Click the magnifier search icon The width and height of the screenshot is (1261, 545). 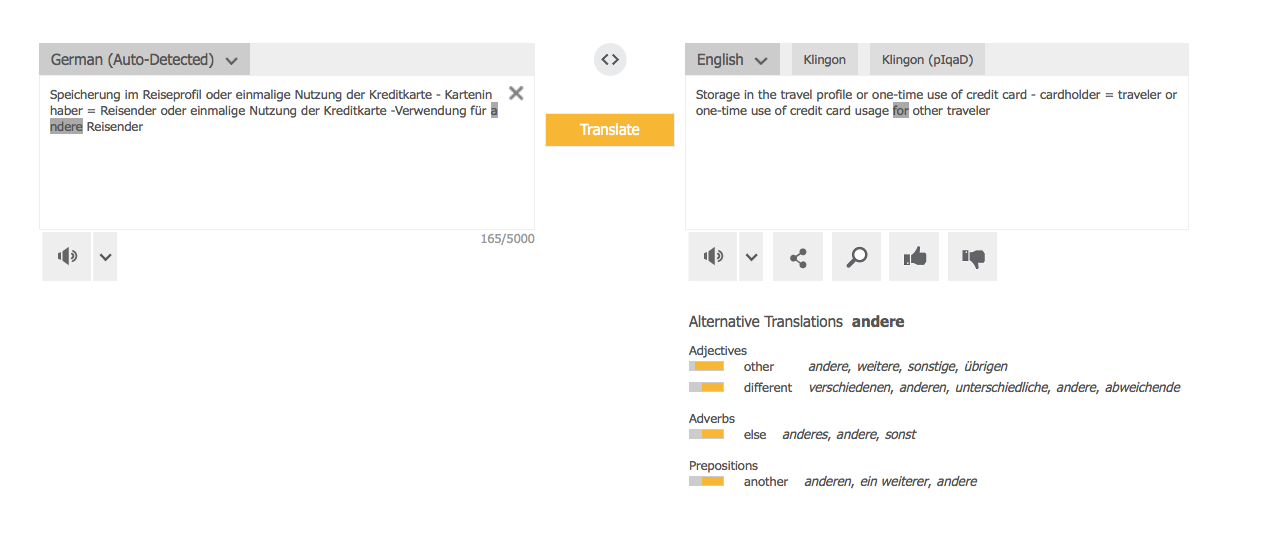click(x=857, y=257)
